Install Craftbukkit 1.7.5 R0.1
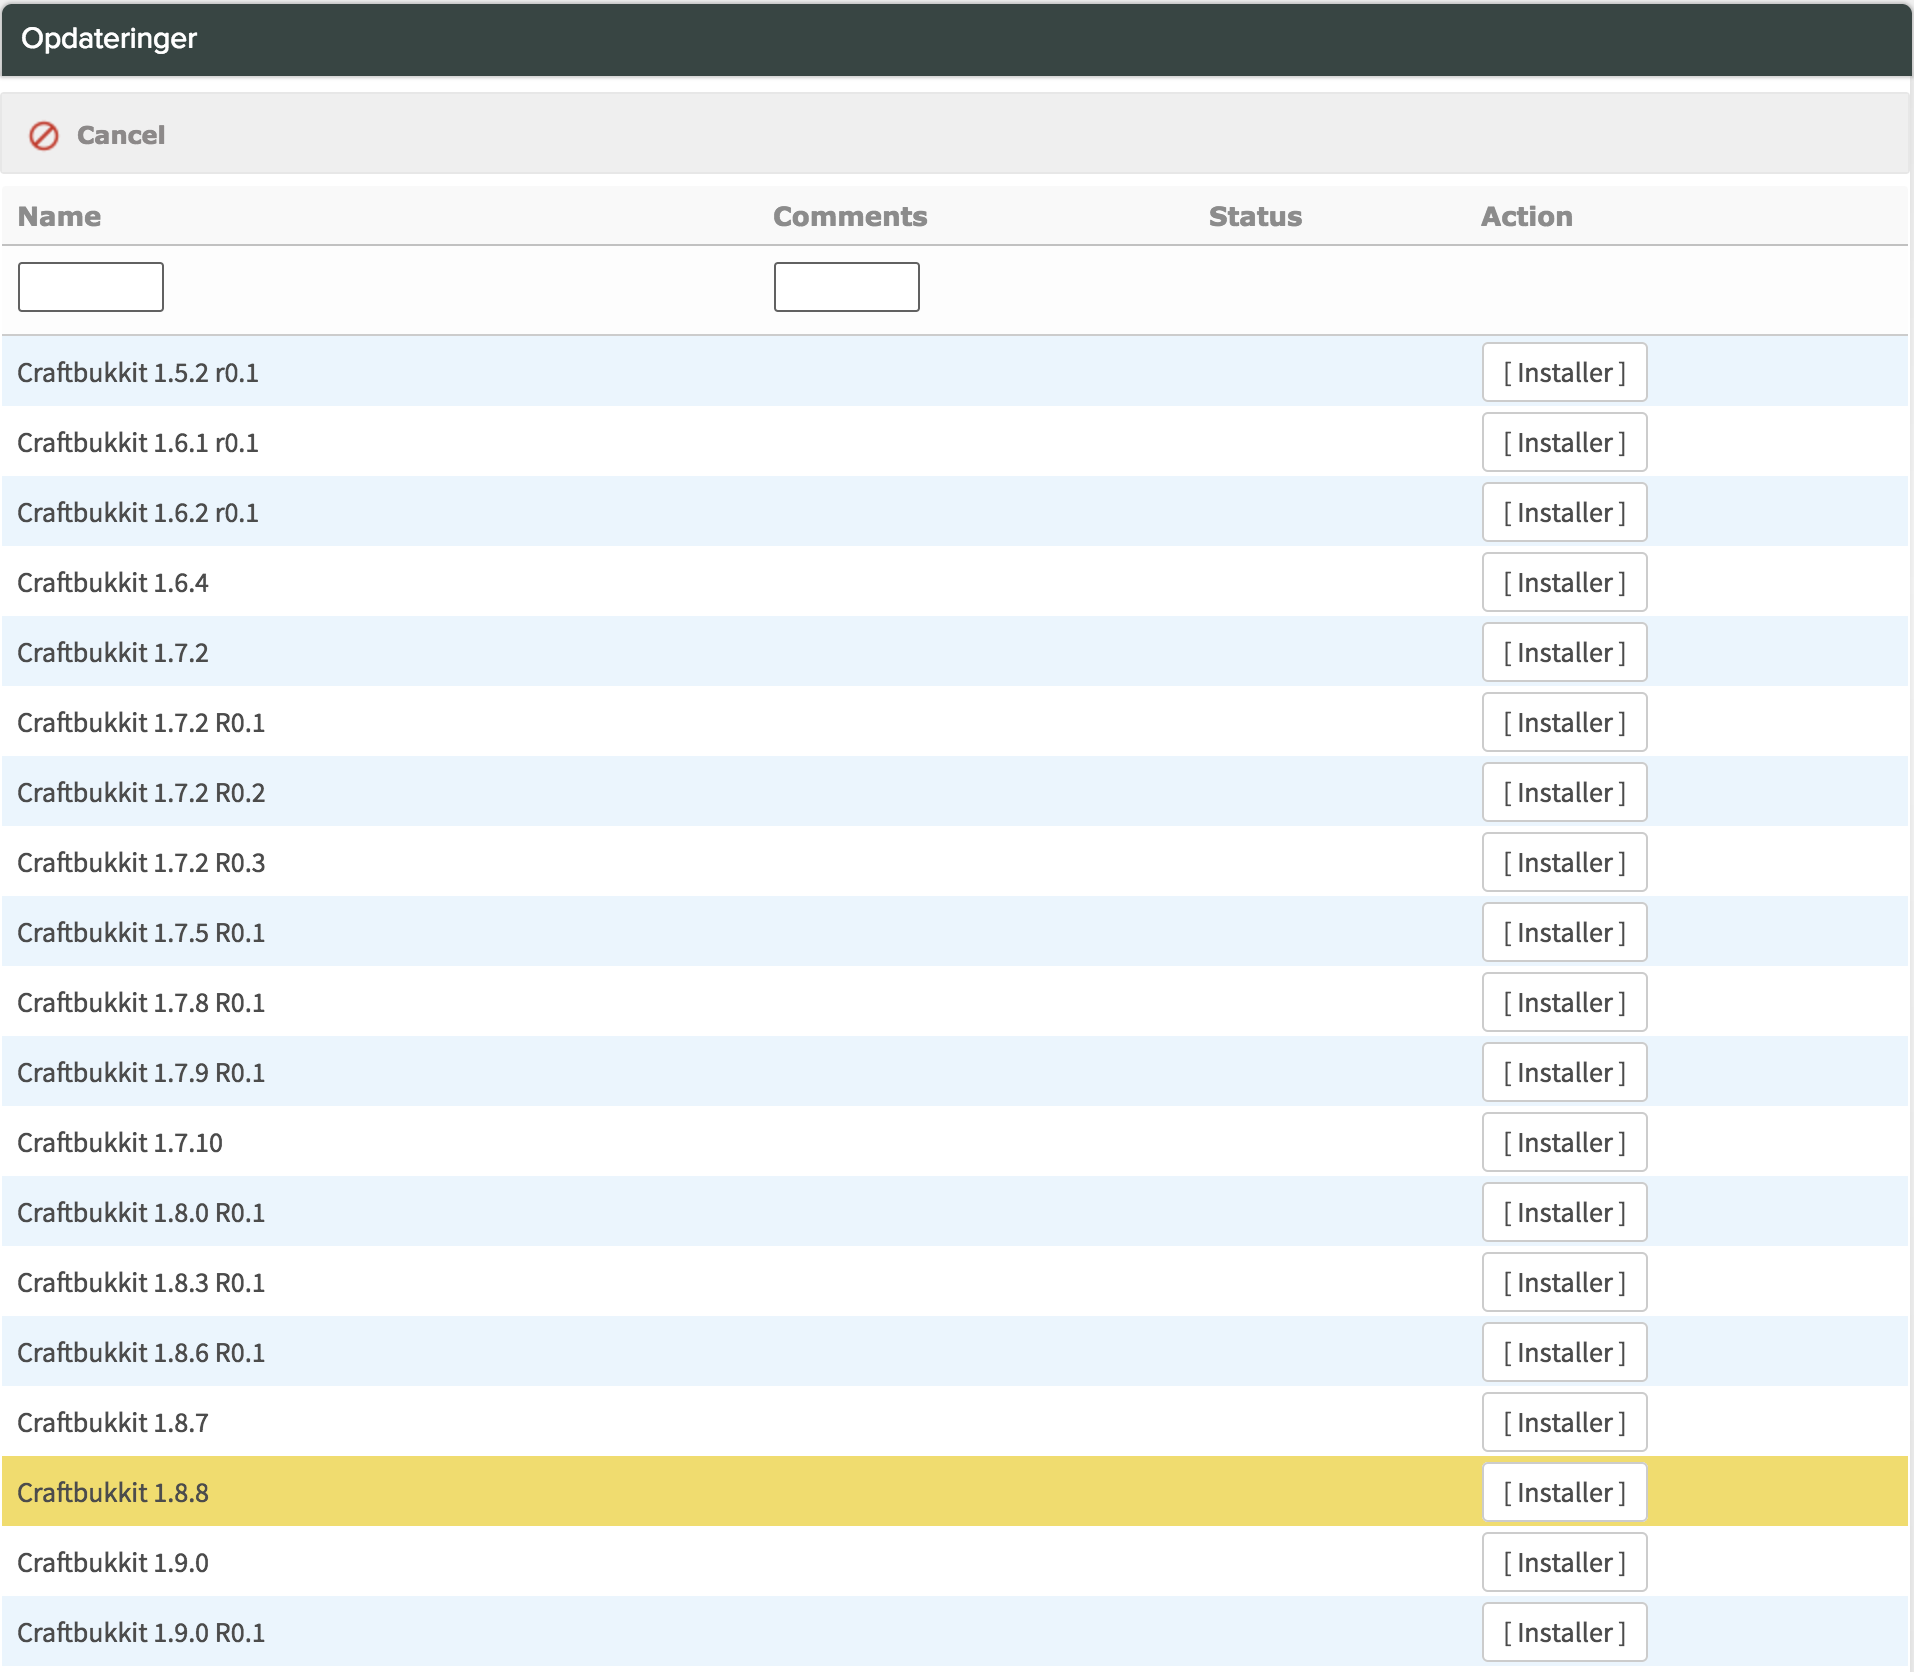The width and height of the screenshot is (1914, 1672). click(1565, 932)
